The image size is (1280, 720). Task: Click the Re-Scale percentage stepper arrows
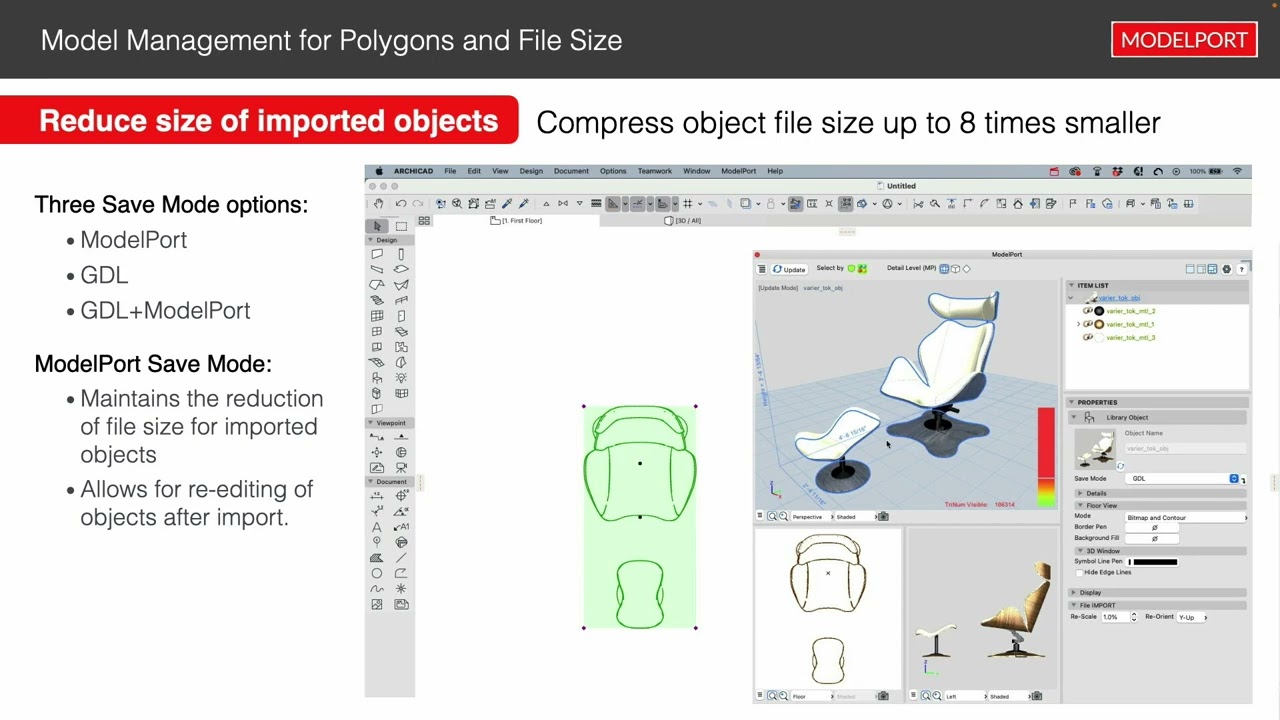click(1134, 617)
